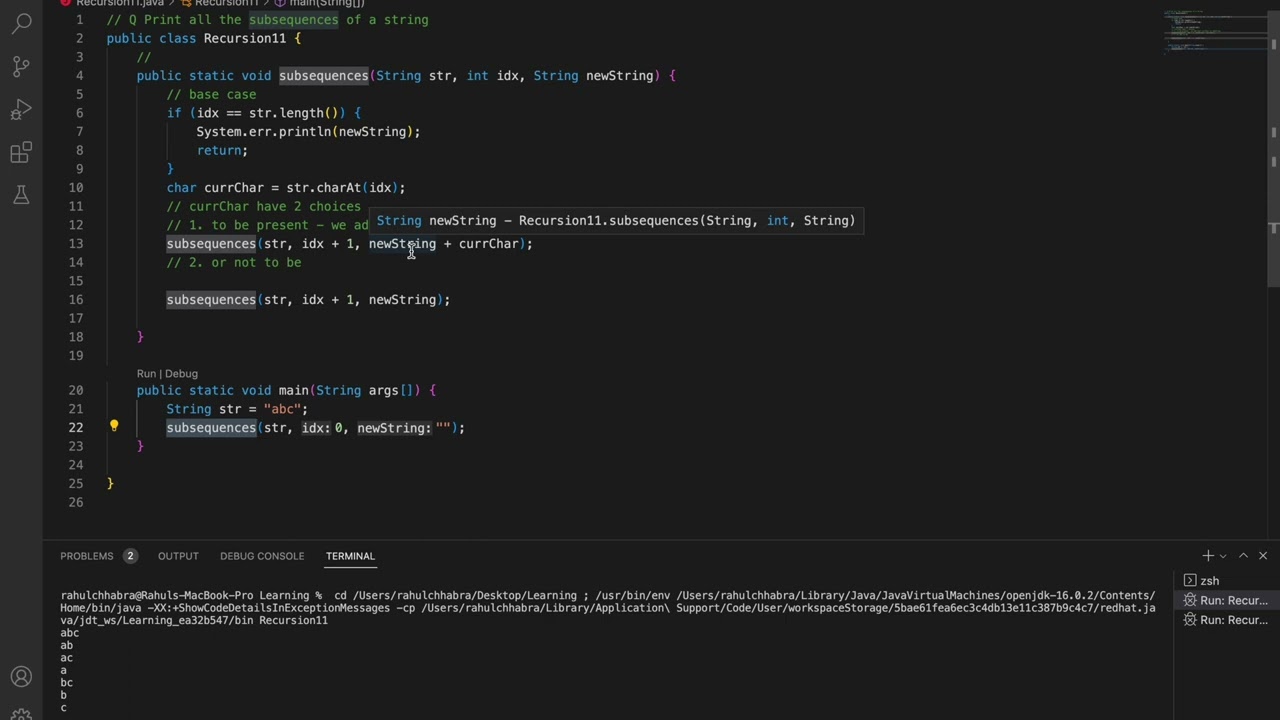This screenshot has height=720, width=1280.
Task: Click the "abc" output line in terminal
Action: (69, 633)
